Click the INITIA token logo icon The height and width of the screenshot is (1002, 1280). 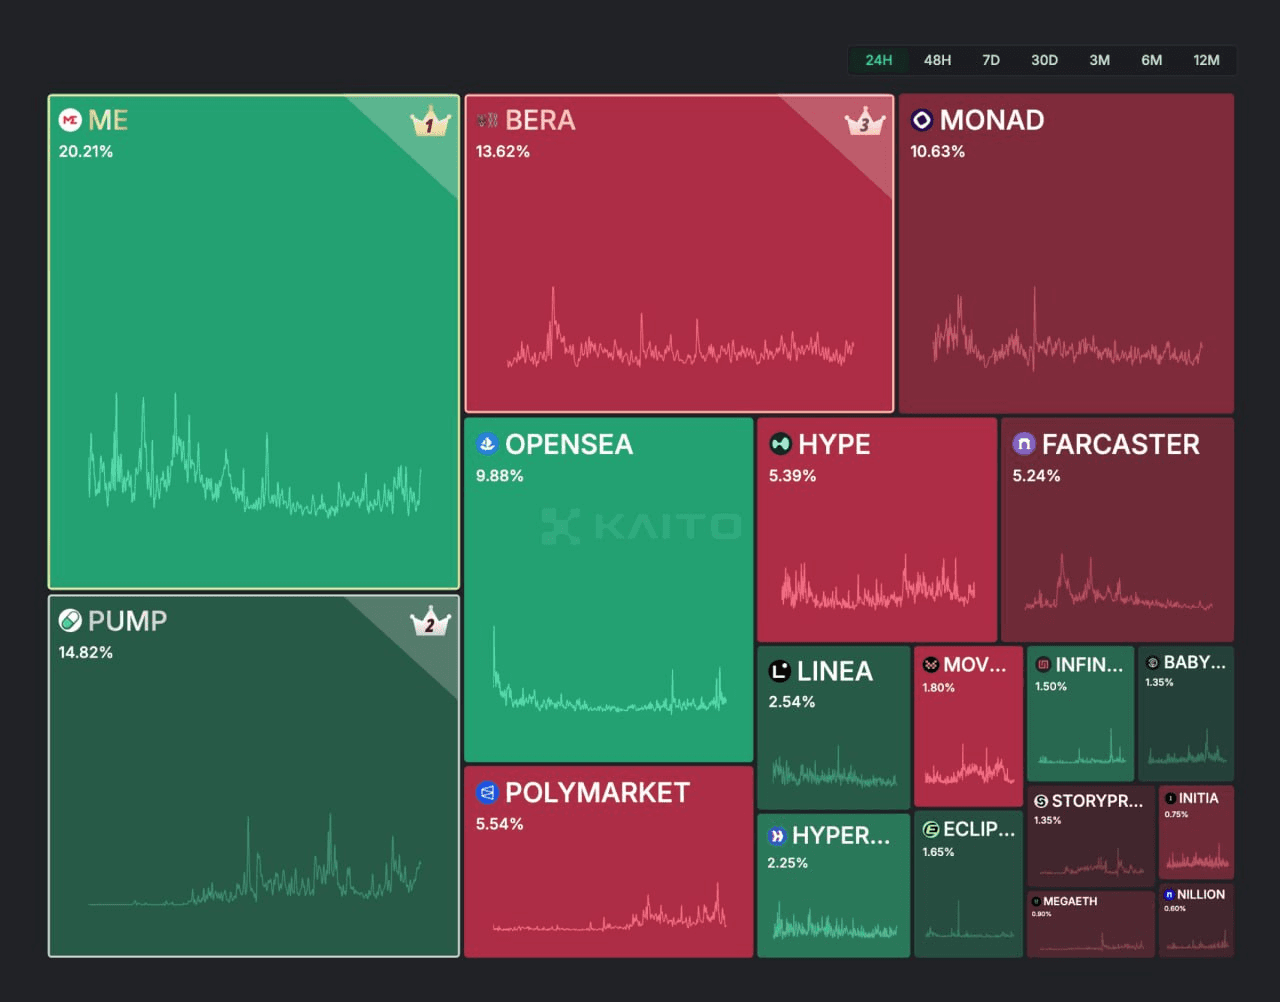pos(1170,798)
